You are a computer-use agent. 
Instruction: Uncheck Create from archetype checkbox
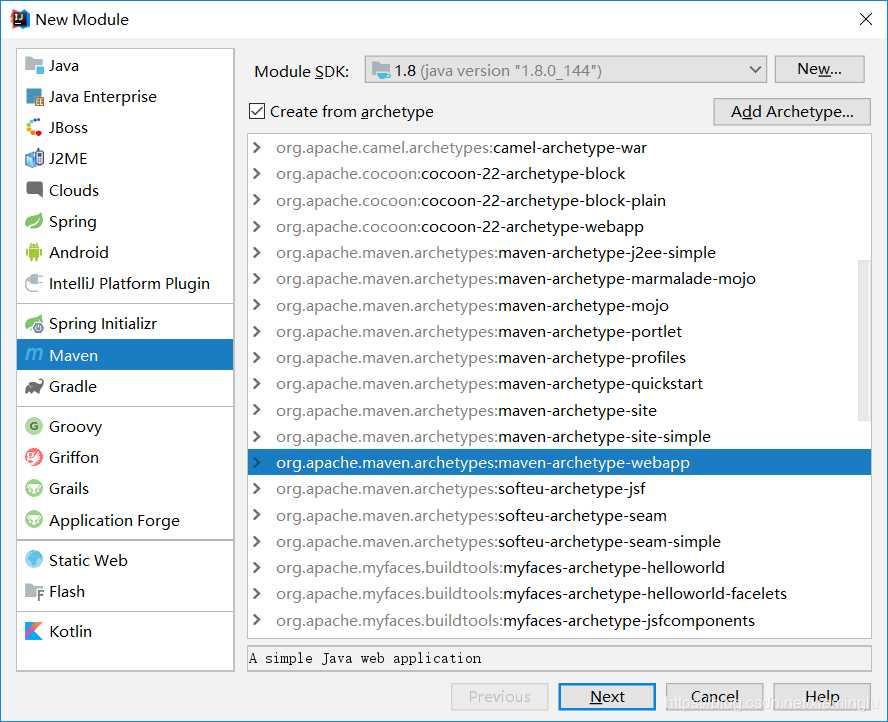[257, 111]
